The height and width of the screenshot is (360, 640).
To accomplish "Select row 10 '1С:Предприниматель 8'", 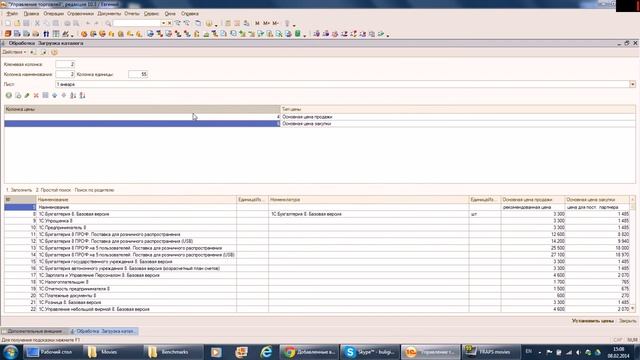I will [317, 228].
